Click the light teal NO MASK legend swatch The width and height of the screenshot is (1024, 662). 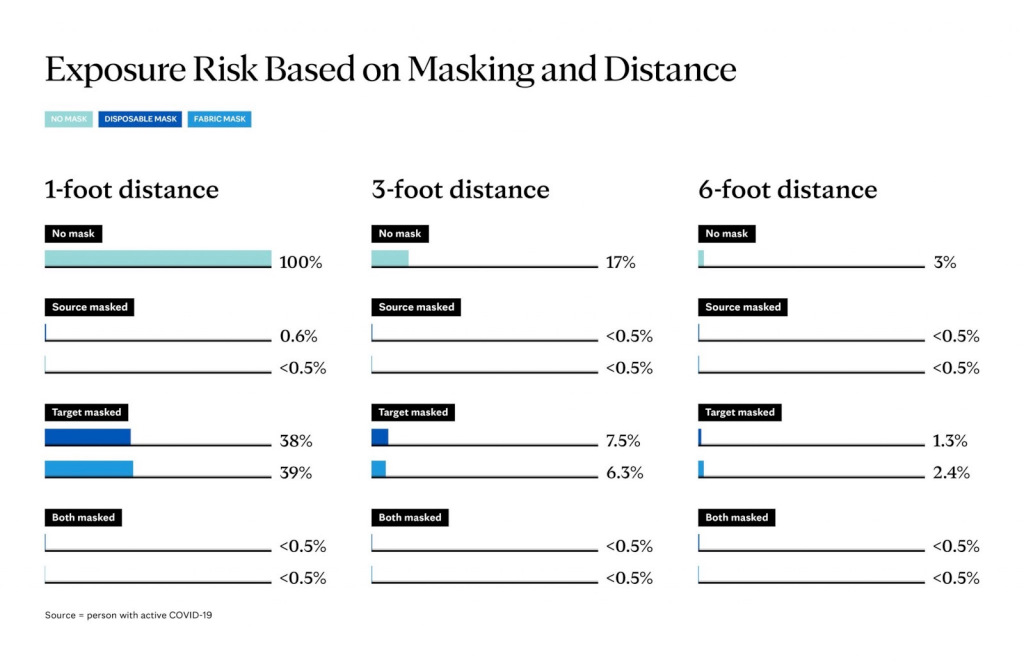(x=68, y=119)
